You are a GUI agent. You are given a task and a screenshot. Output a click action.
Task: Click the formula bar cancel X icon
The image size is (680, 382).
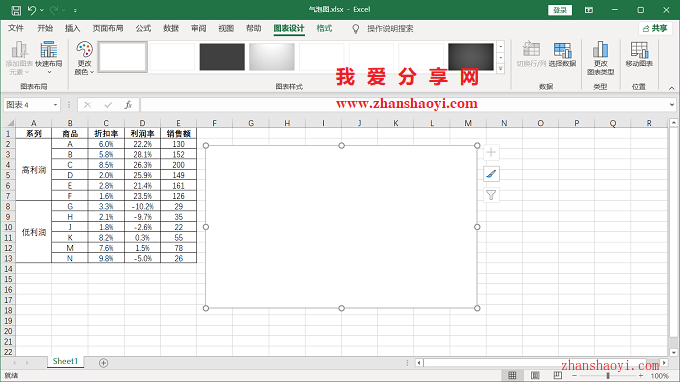[x=88, y=105]
